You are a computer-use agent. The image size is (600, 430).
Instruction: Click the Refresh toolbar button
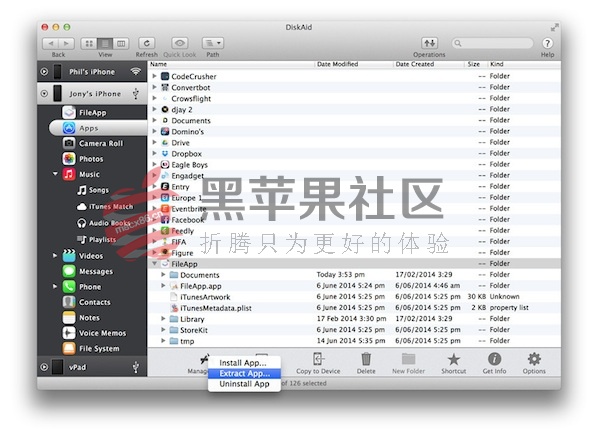[147, 43]
